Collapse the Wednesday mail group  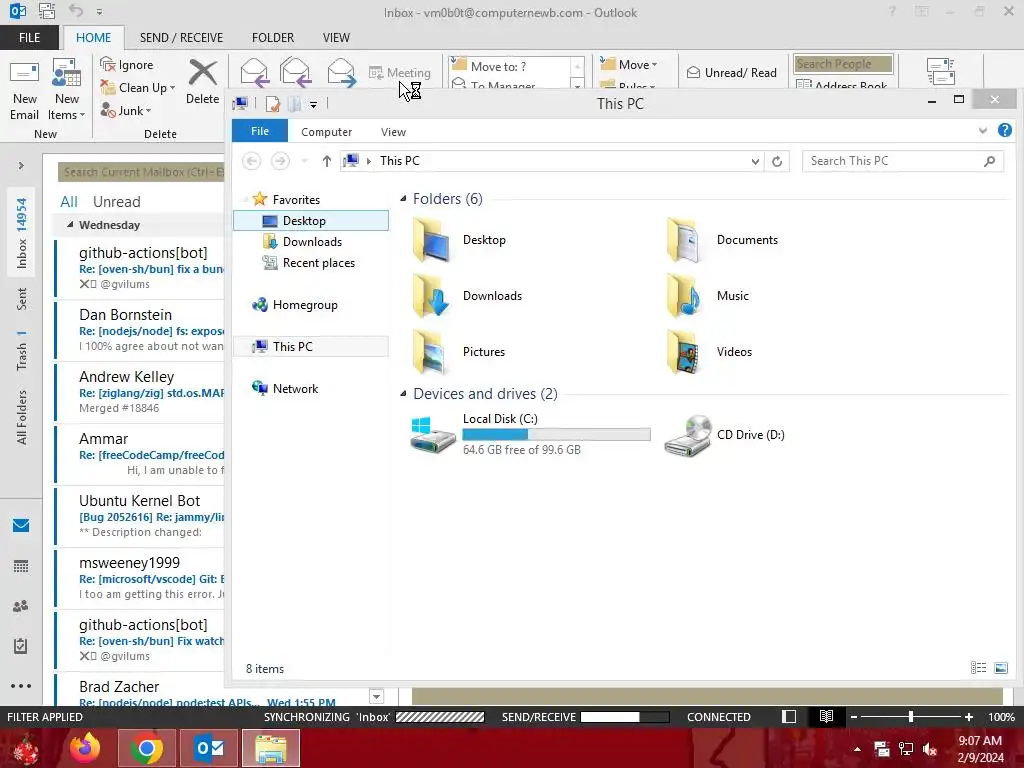[70, 225]
